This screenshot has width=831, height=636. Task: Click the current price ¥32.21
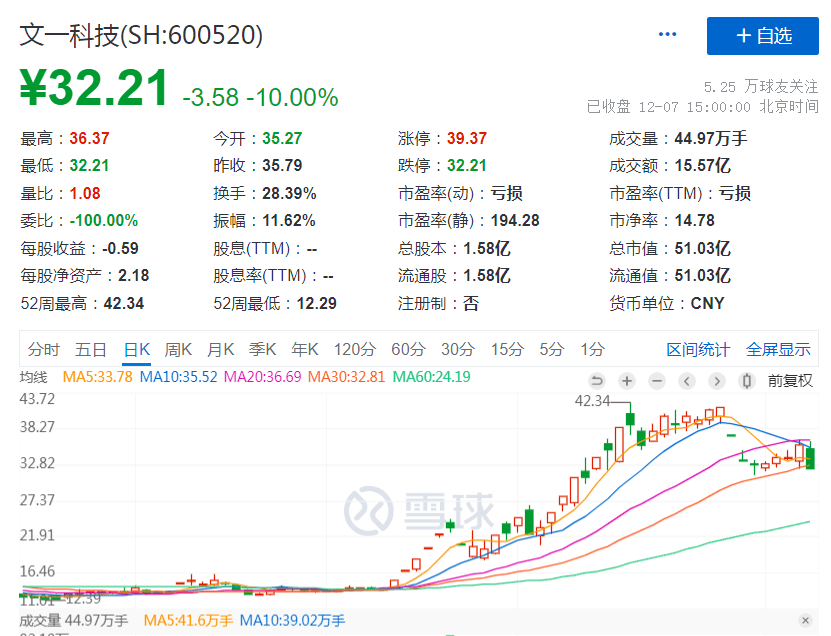(94, 87)
